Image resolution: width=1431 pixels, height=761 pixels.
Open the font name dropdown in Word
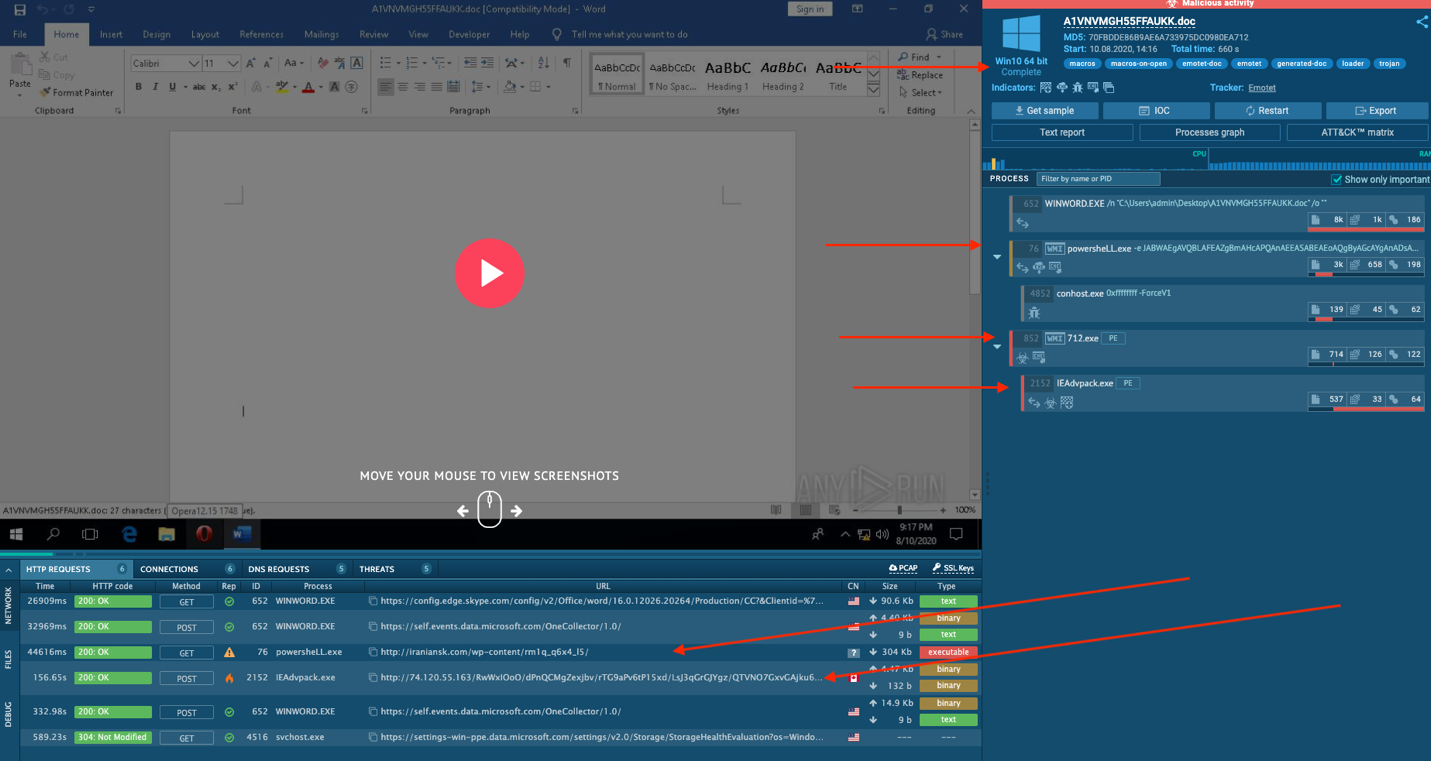193,64
